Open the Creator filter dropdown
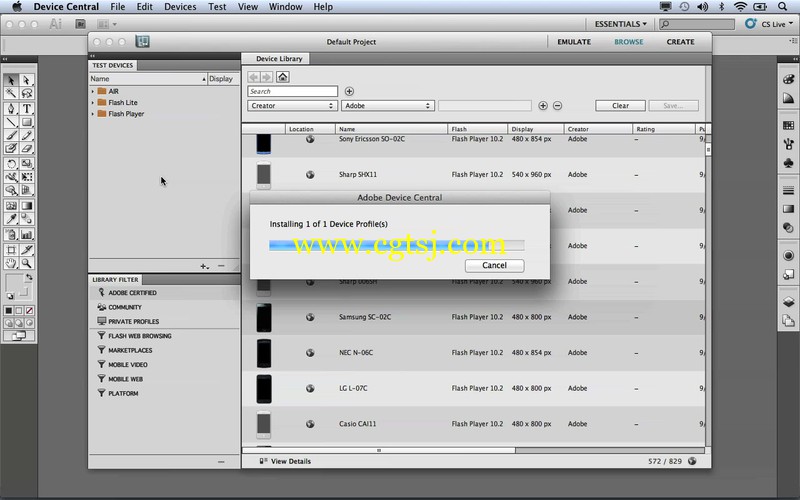800x500 pixels. click(x=291, y=106)
